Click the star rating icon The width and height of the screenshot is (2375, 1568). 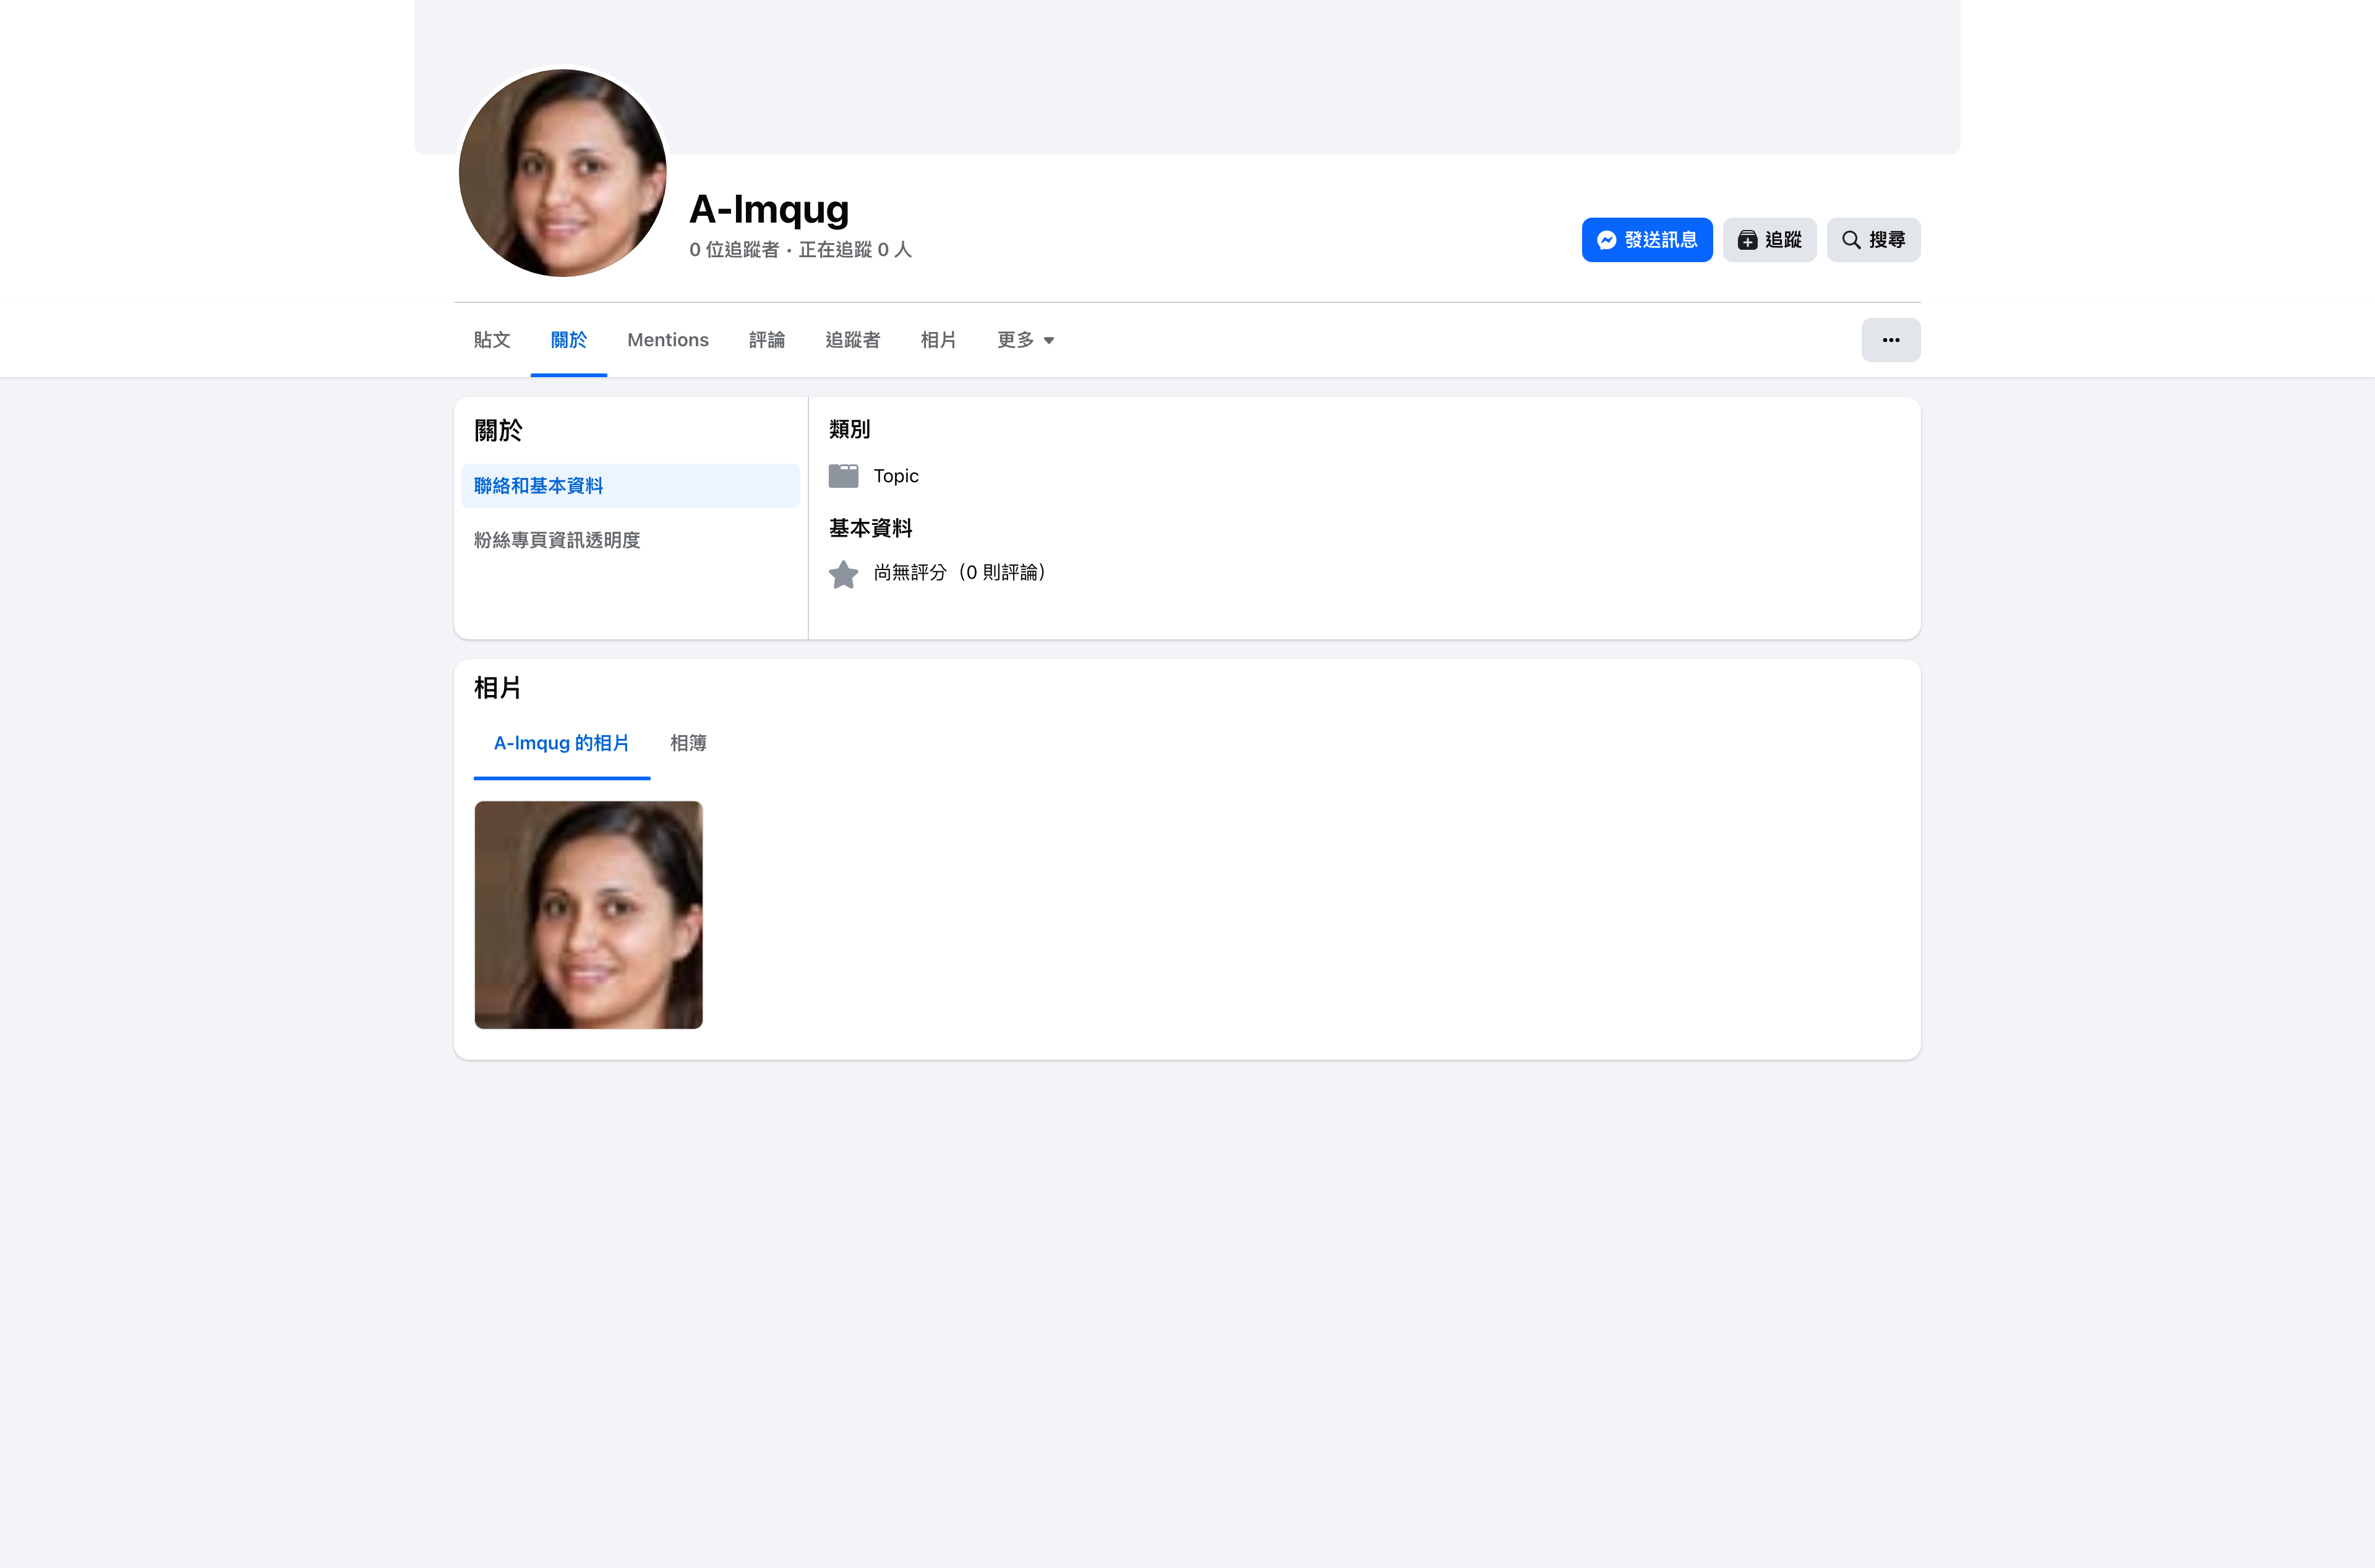coord(843,574)
